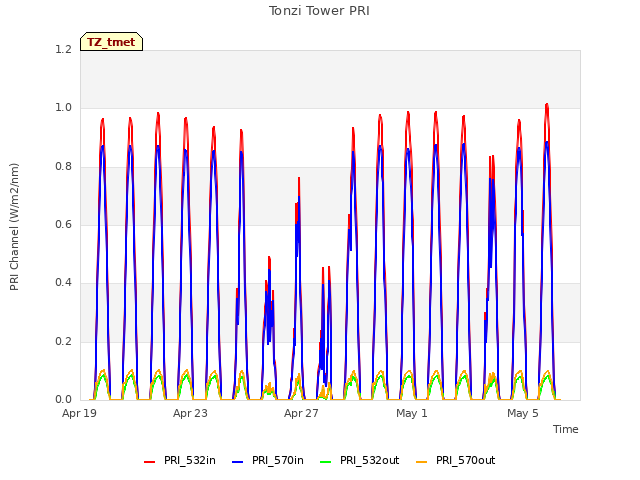Click the May 5 x-axis label
The width and height of the screenshot is (640, 480).
[523, 413]
